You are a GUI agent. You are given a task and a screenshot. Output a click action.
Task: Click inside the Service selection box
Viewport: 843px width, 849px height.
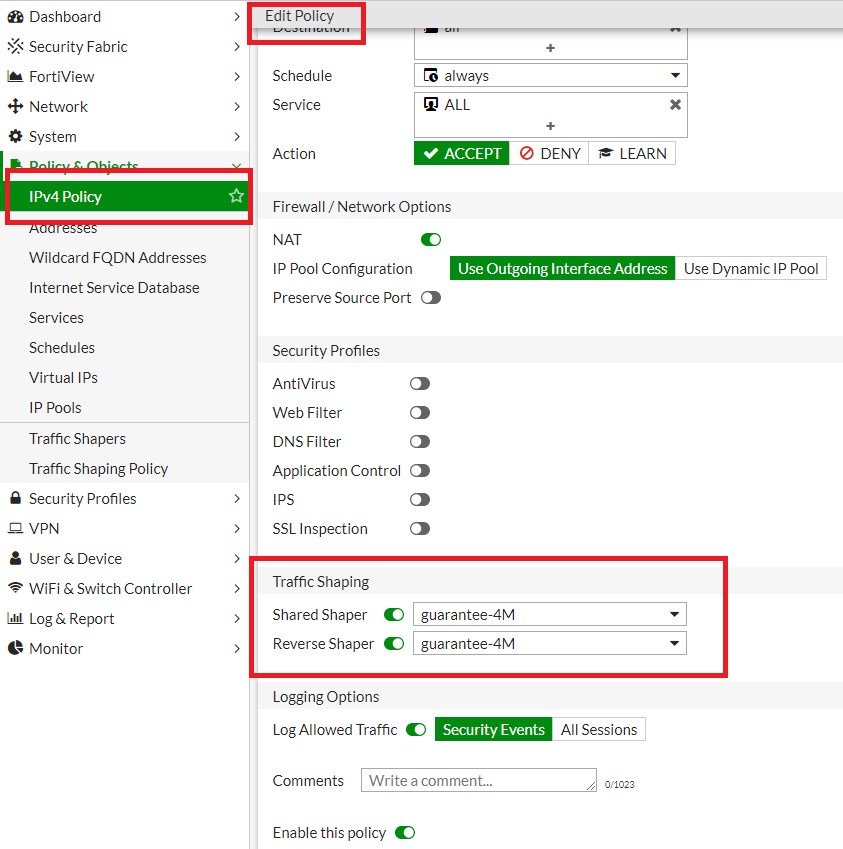coord(551,115)
